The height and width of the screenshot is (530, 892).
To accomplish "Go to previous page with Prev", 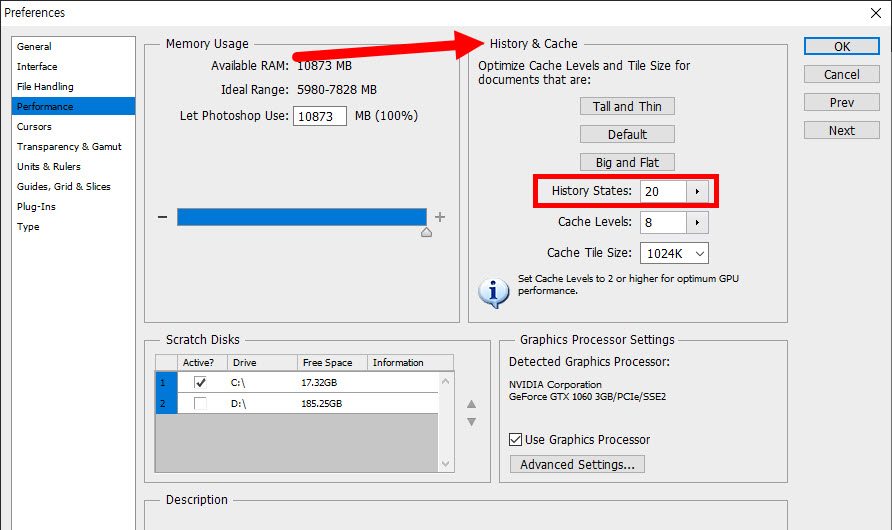I will [x=841, y=102].
